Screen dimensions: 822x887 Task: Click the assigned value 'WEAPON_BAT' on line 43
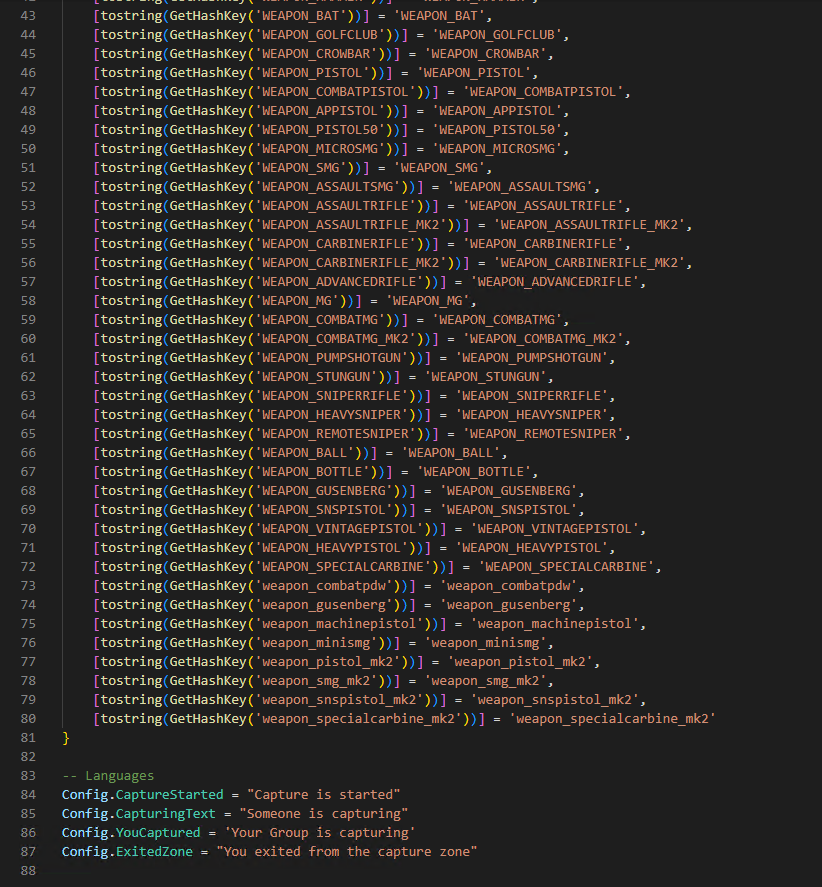pyautogui.click(x=439, y=15)
